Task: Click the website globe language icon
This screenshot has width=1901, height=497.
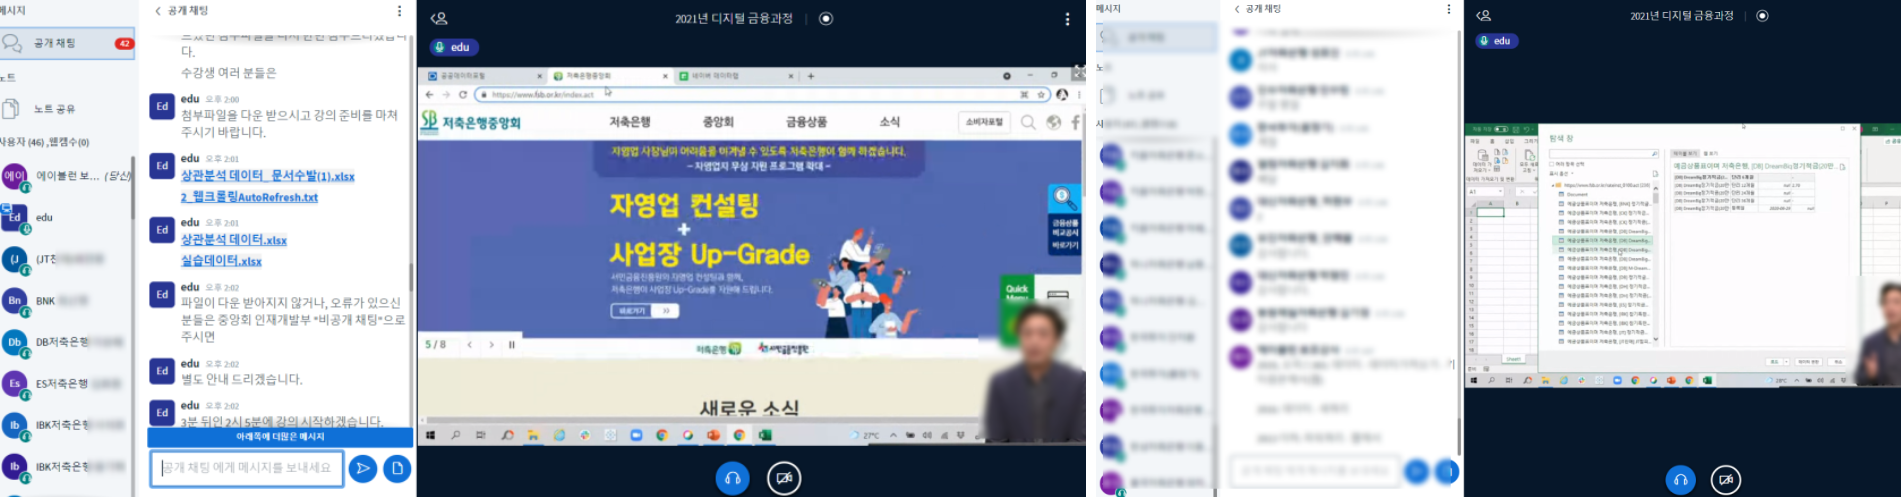Action: coord(1053,122)
